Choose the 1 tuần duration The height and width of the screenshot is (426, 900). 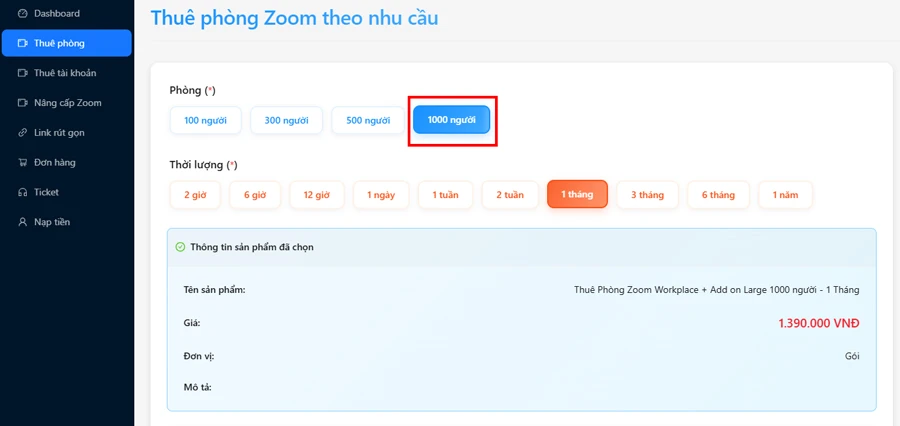[445, 195]
